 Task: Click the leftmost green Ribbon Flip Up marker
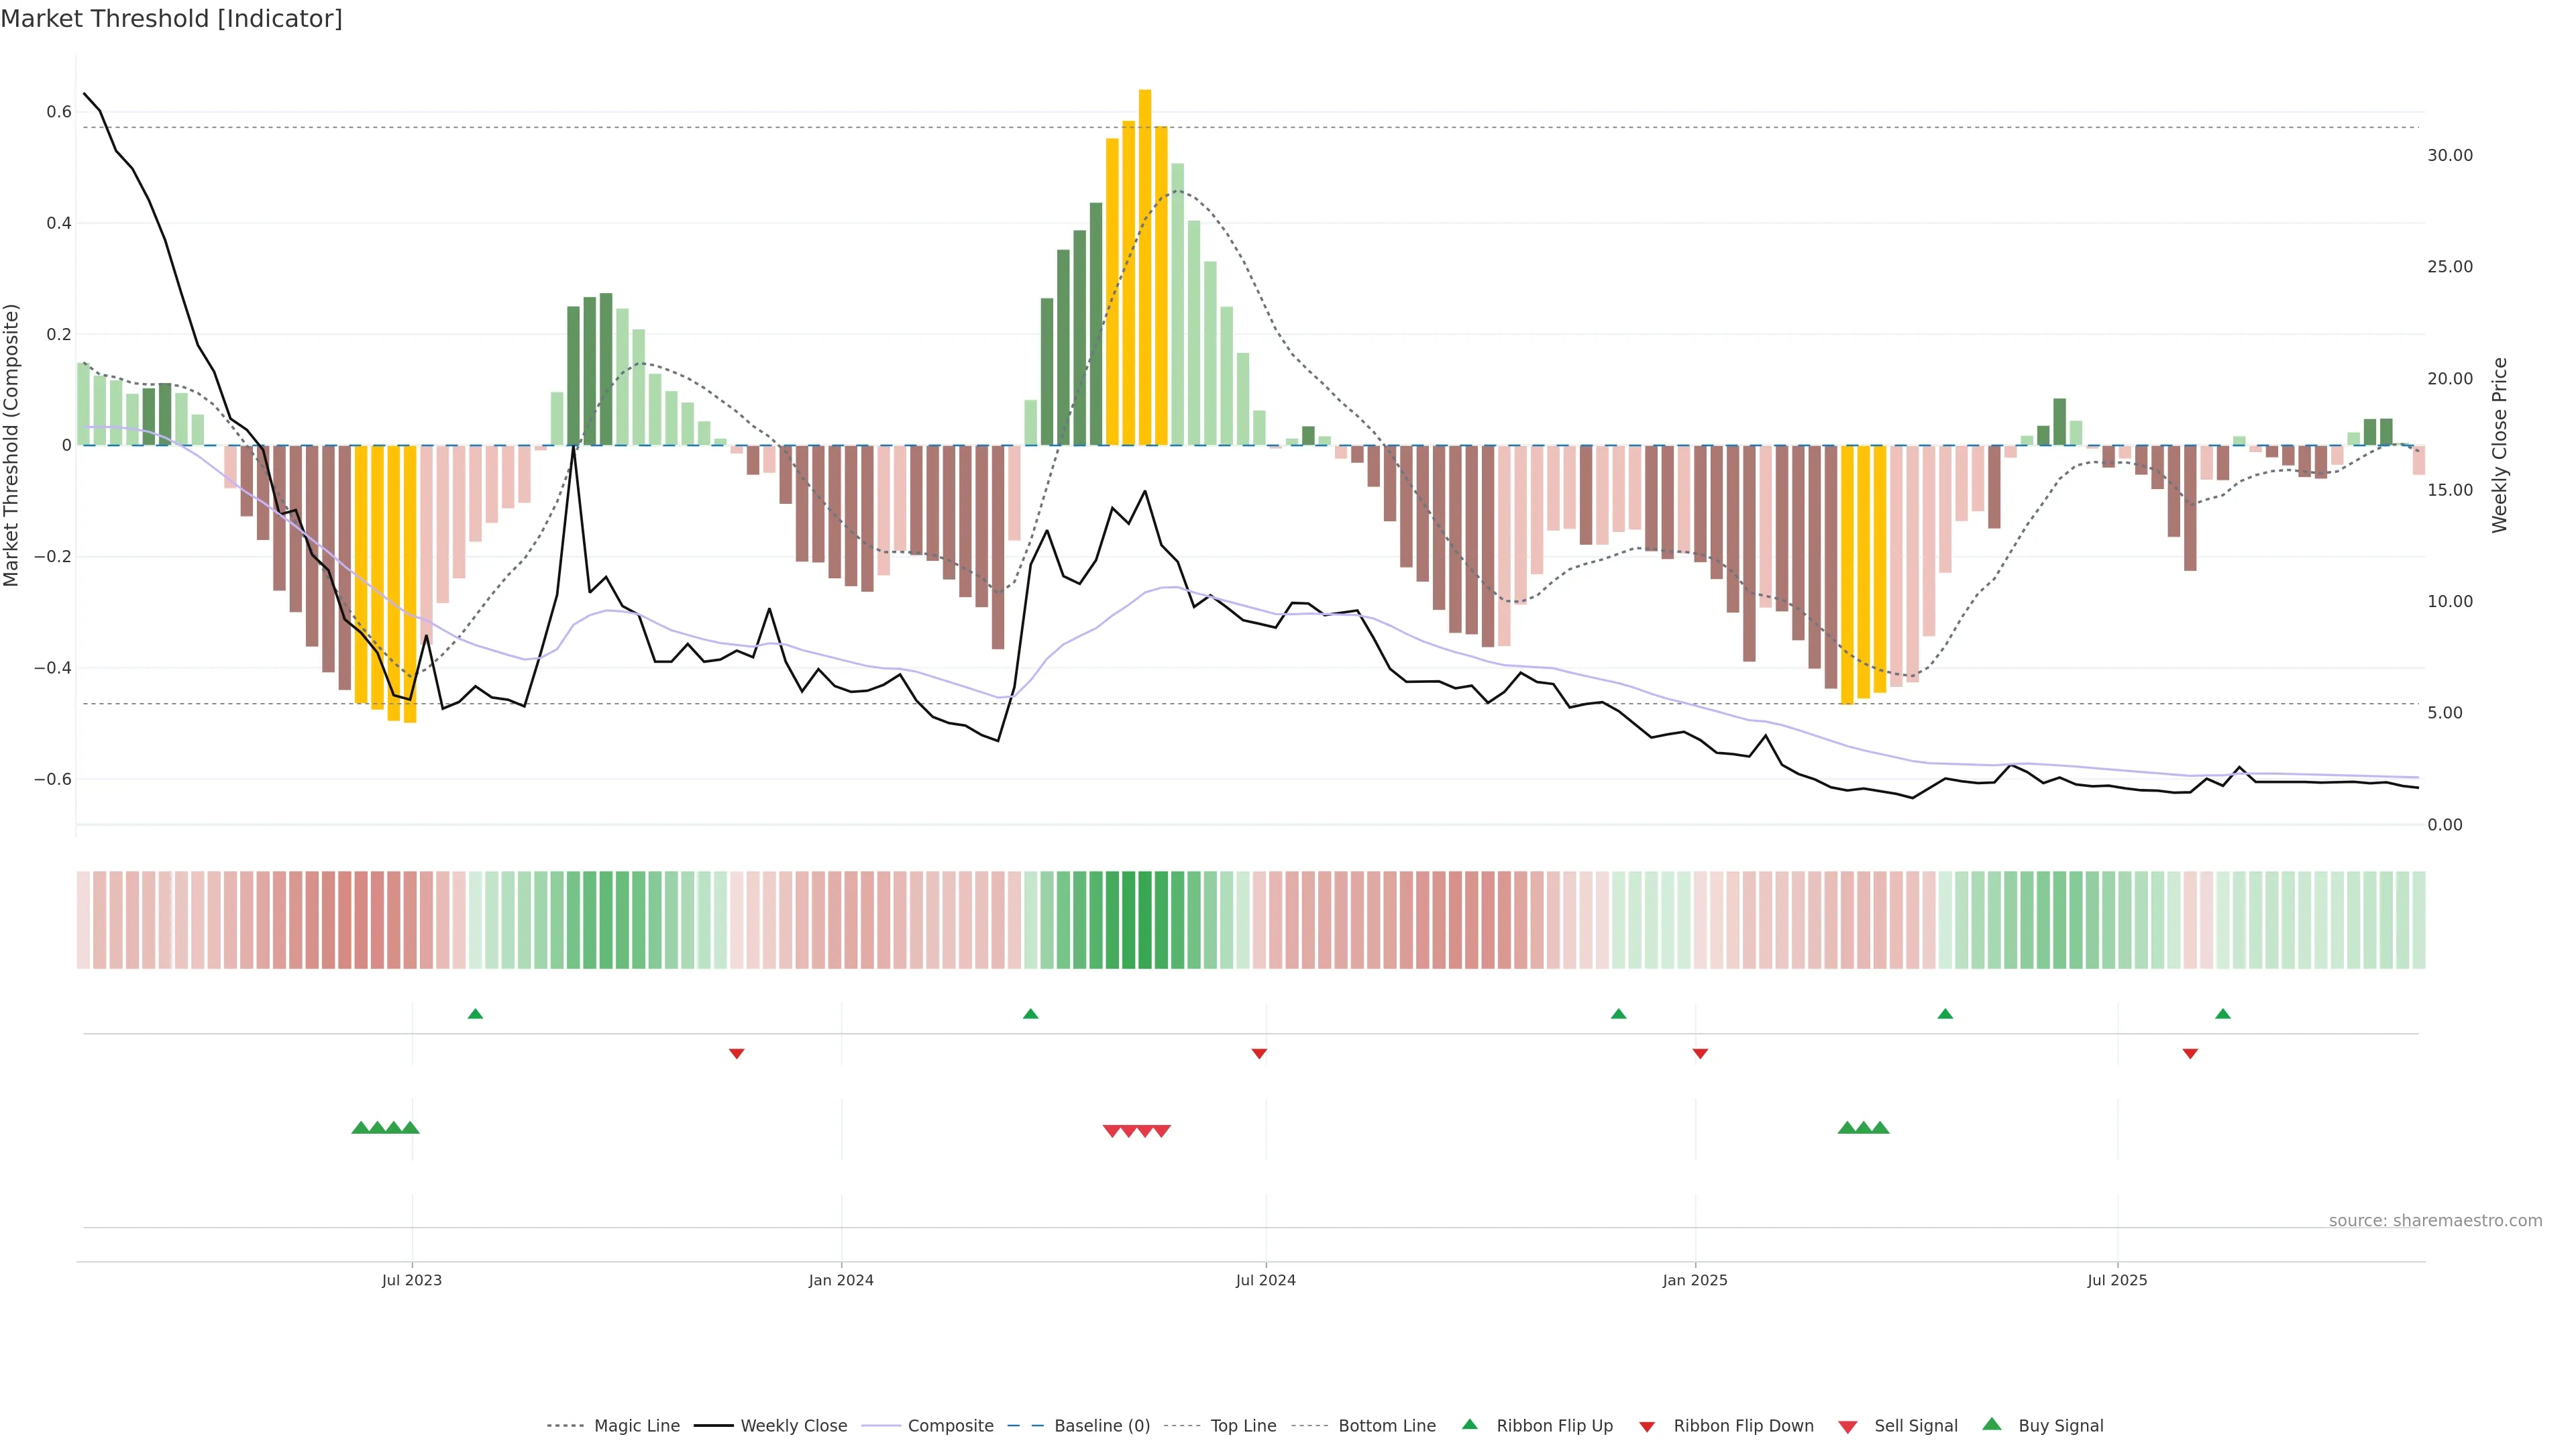[475, 1014]
